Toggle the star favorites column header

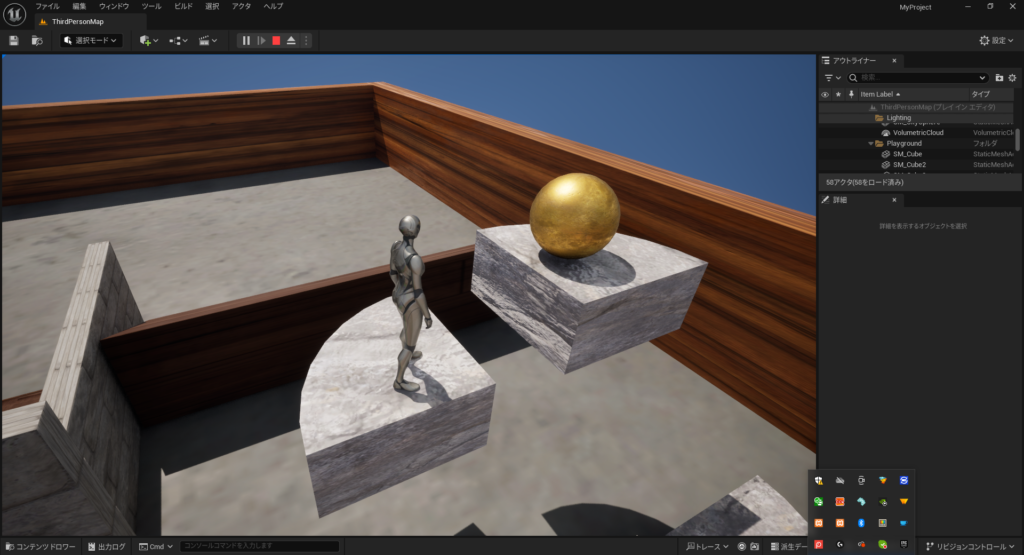(838, 94)
